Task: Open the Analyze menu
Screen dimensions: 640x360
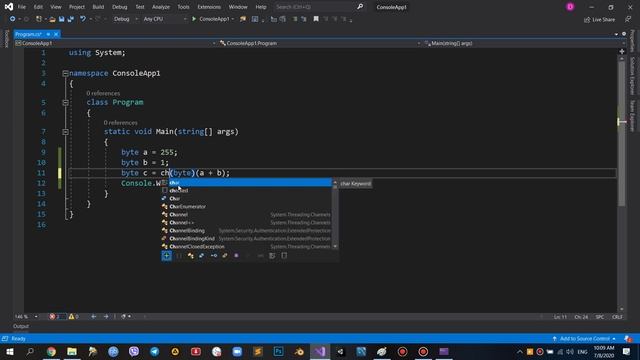Action: 161,7
